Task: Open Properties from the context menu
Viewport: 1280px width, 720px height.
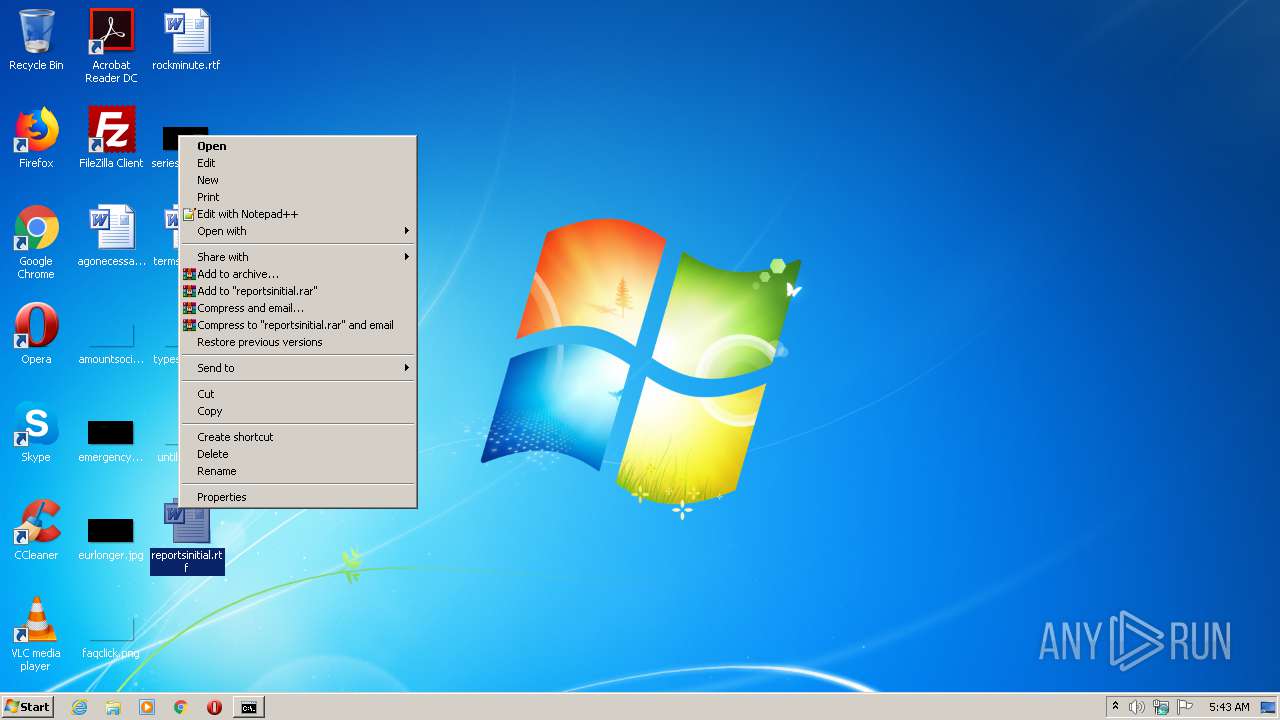Action: [x=298, y=497]
